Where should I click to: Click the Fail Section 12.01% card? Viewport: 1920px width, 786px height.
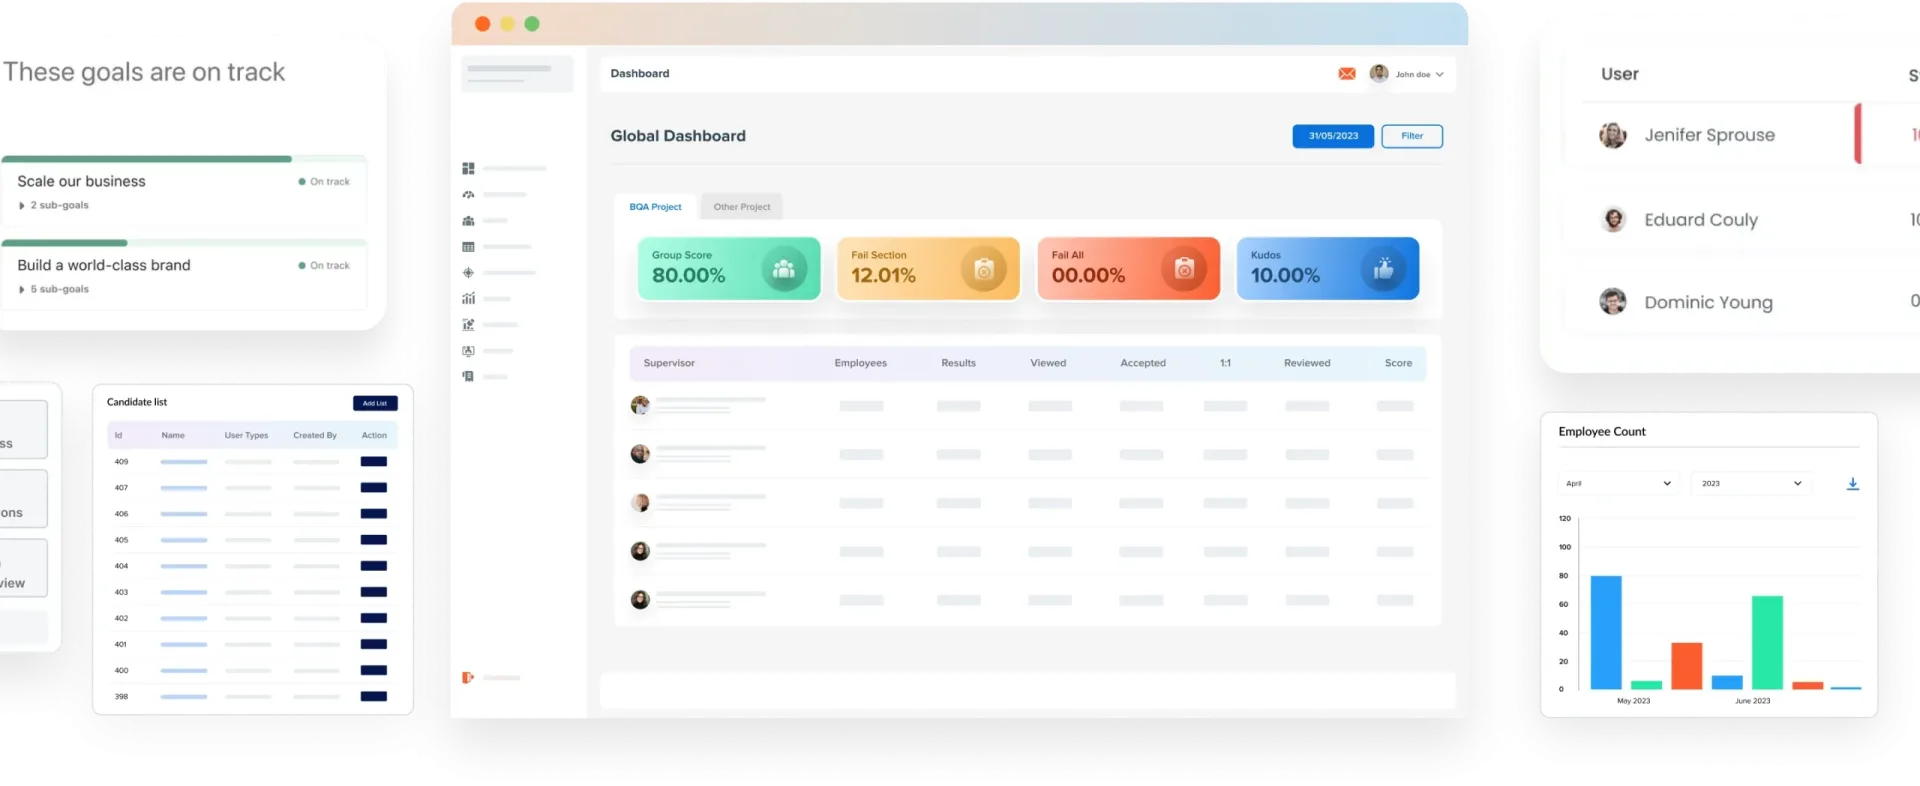pos(928,269)
